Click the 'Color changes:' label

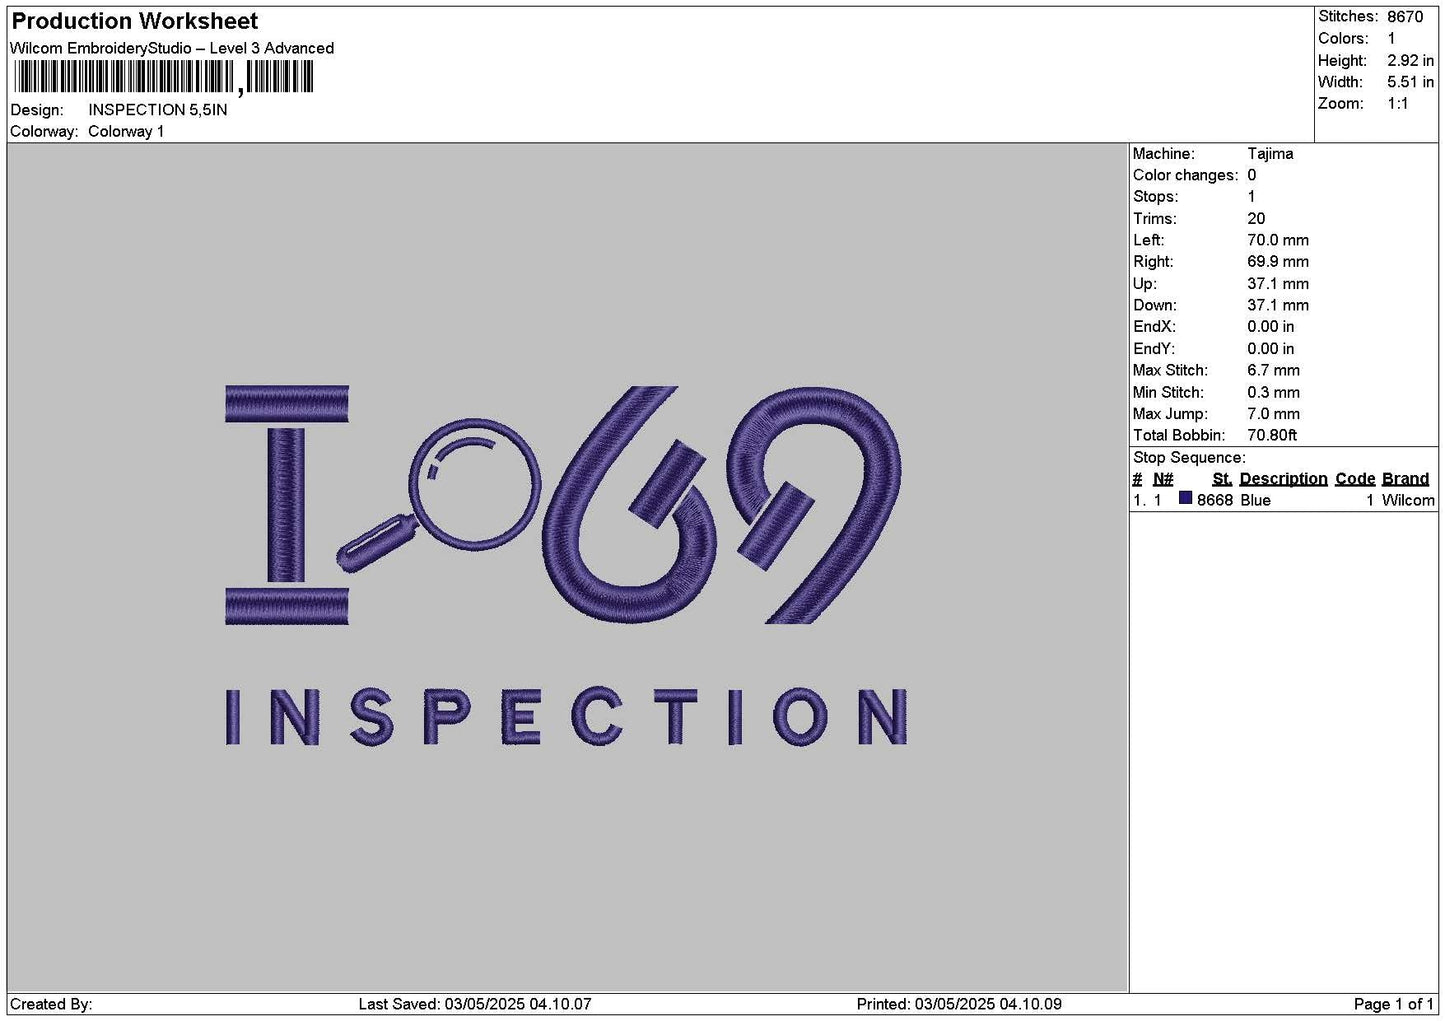pos(1185,176)
